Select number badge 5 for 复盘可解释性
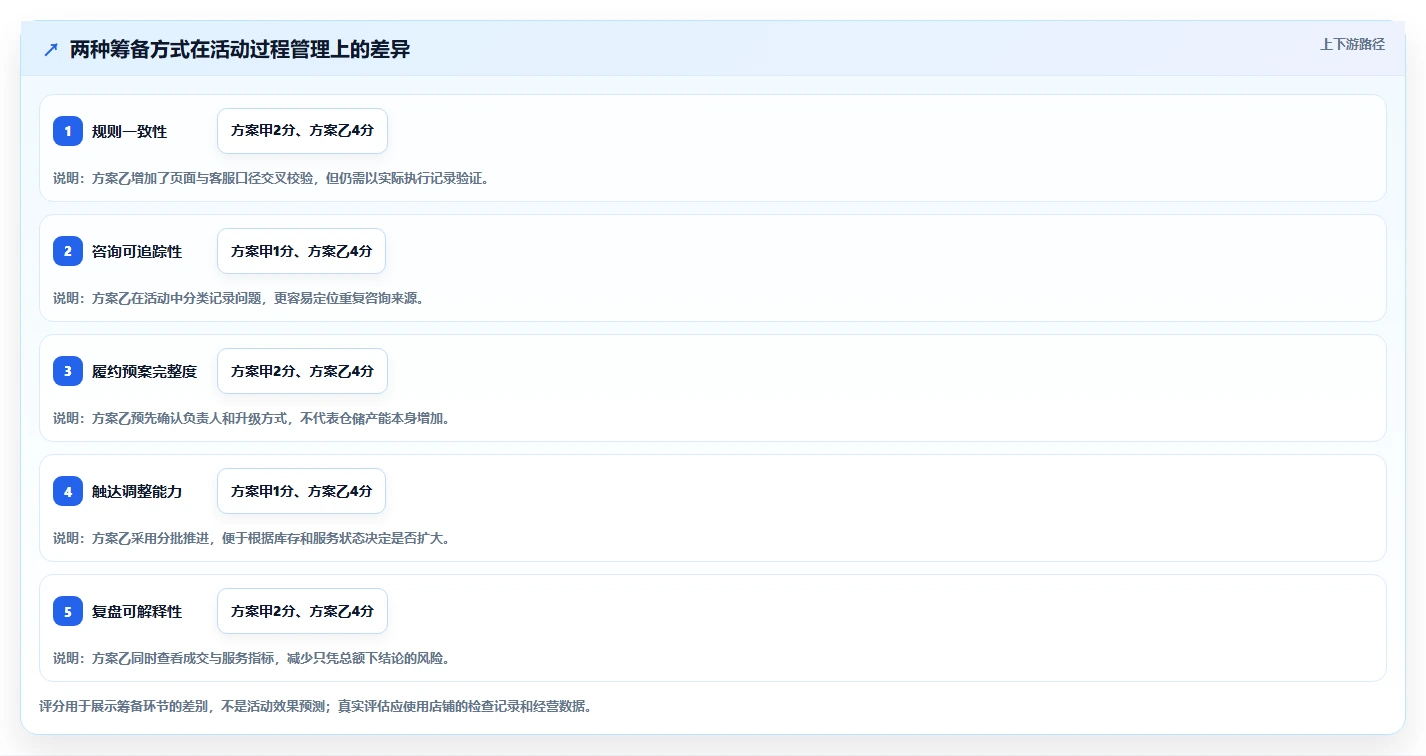The width and height of the screenshot is (1426, 756). [x=68, y=611]
